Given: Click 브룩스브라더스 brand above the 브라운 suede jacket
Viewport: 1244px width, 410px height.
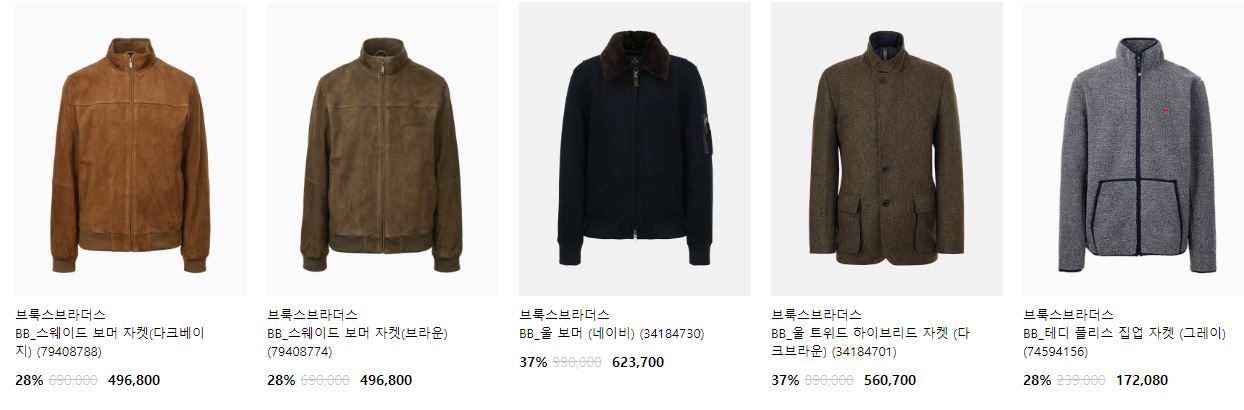Looking at the screenshot, I should tap(313, 315).
